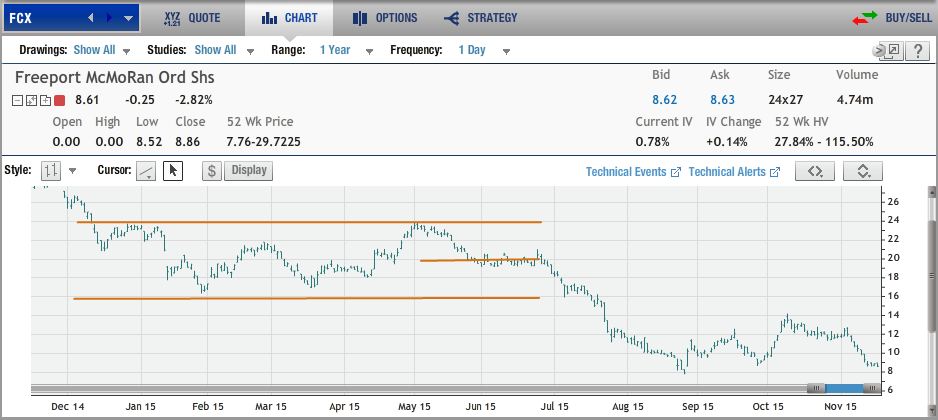The width and height of the screenshot is (938, 420).
Task: Click the Aug 15 date axis label
Action: pos(628,407)
